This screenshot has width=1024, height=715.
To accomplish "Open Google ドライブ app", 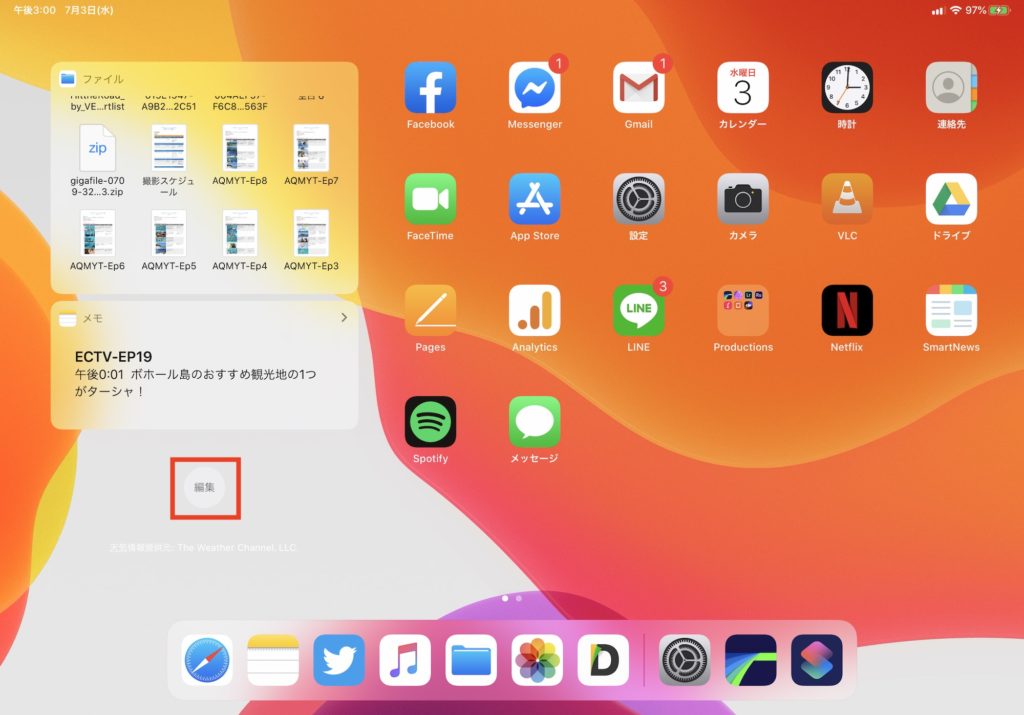I will click(x=951, y=199).
